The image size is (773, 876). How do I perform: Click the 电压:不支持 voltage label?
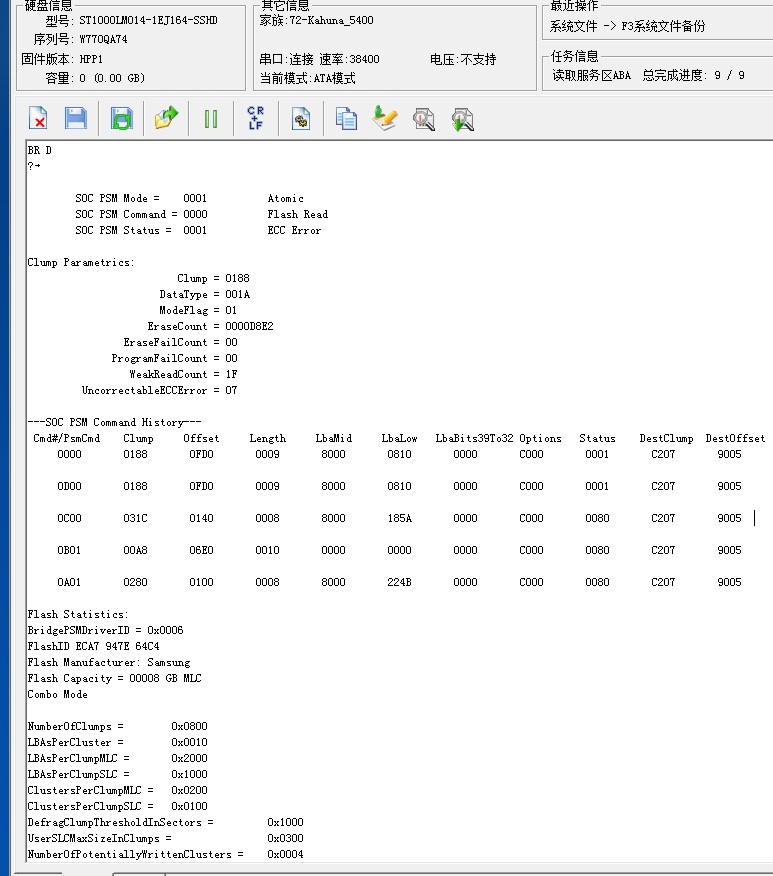tap(463, 59)
